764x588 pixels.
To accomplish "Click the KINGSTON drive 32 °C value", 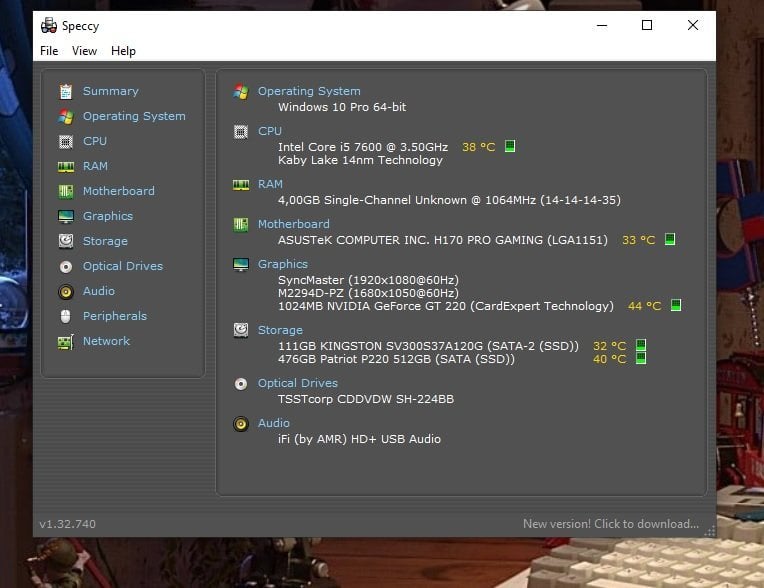I will (x=610, y=346).
